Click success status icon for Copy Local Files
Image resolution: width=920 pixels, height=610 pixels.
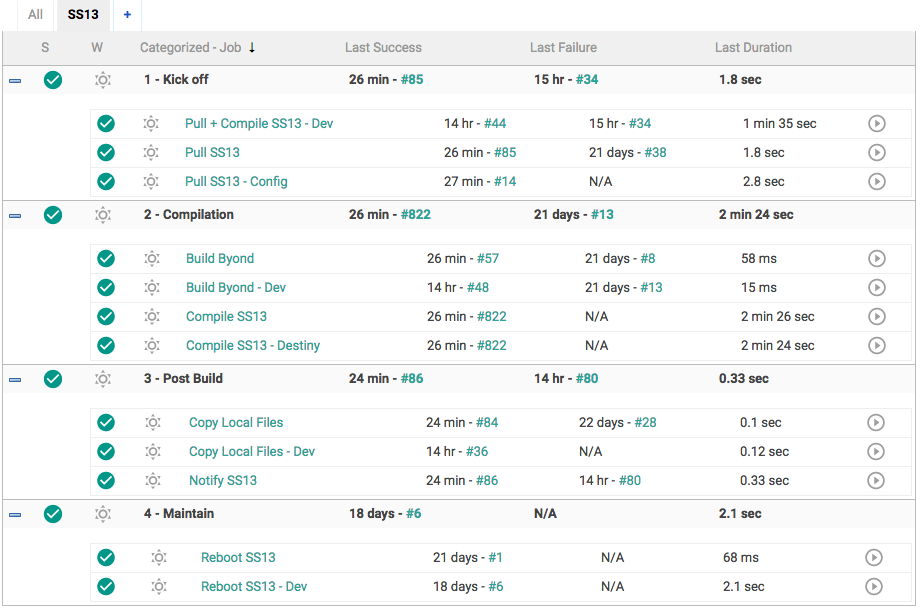(x=106, y=423)
